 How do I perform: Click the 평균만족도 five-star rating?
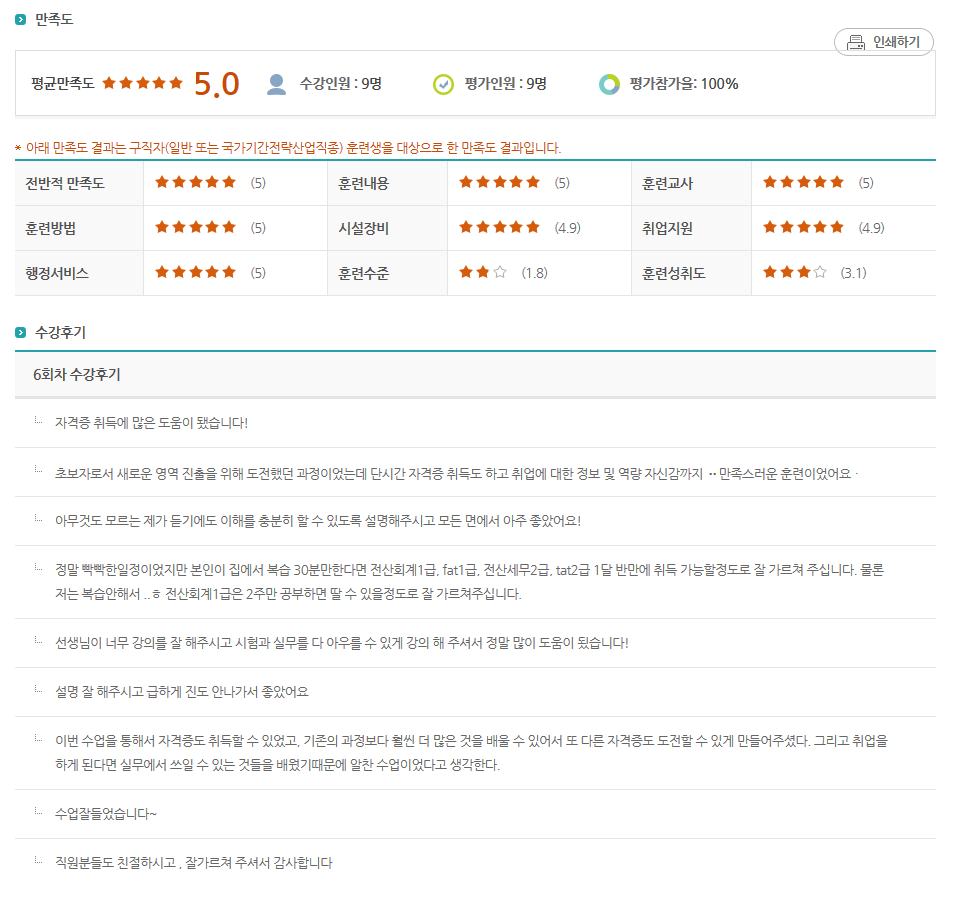coord(143,83)
